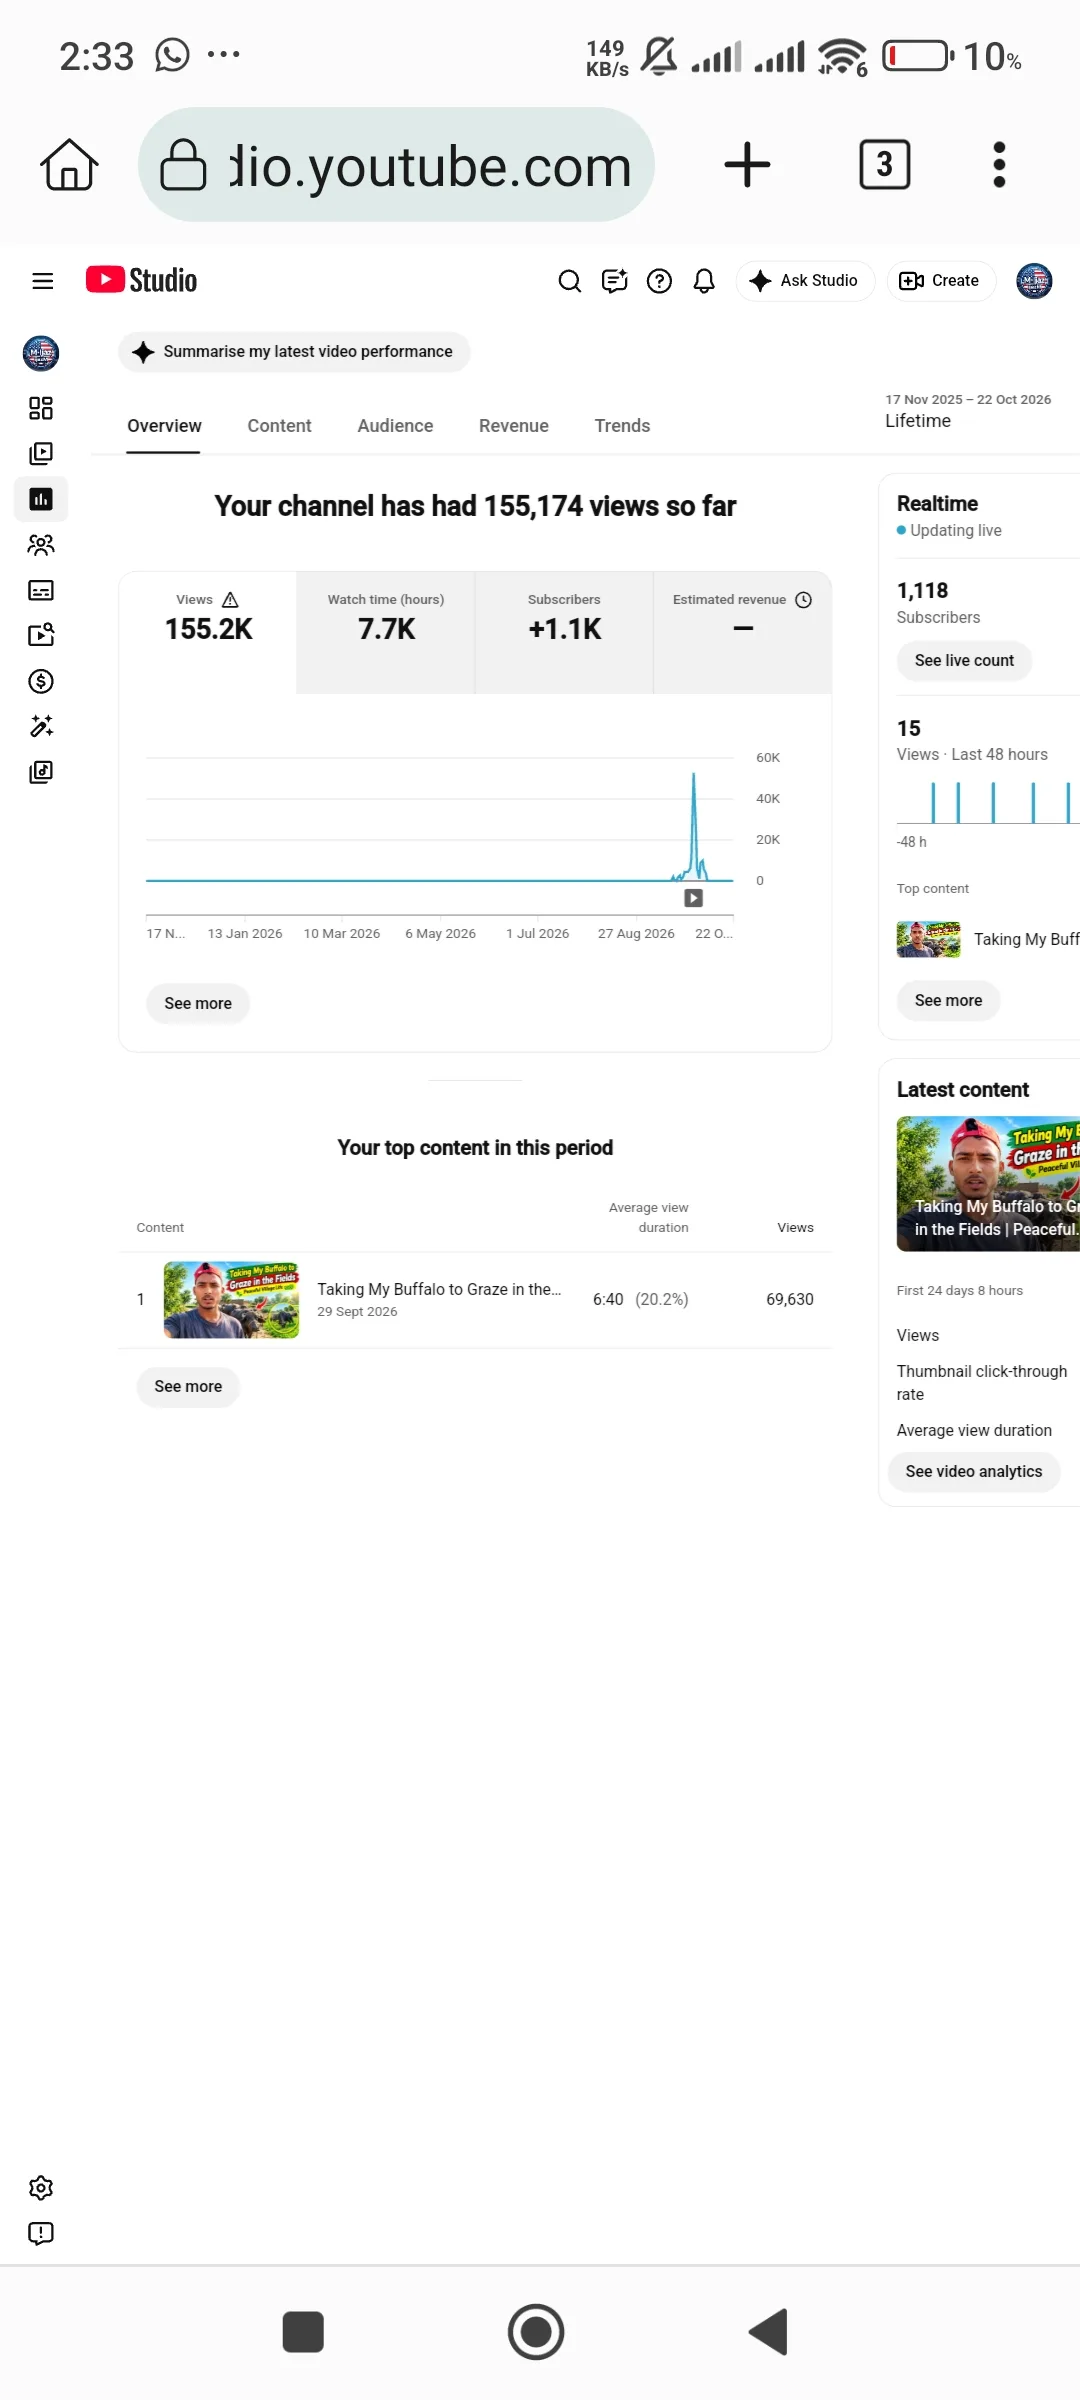
Task: Click the video publish marker on chart
Action: tap(693, 898)
